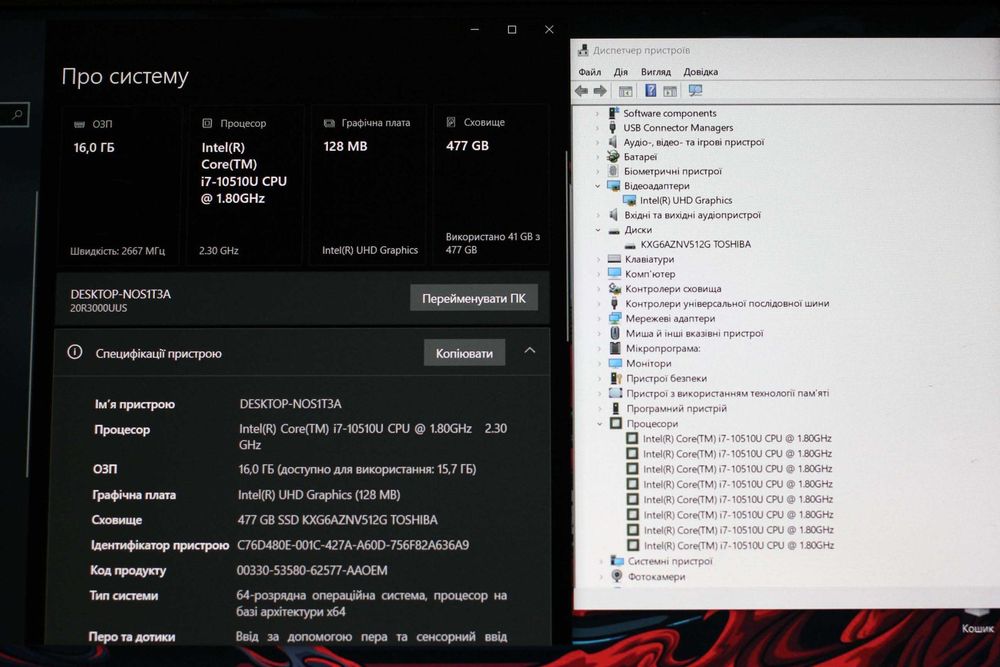Collapse Специфікації пристрою section chevron
Screen dimensions: 1000x667
point(530,351)
